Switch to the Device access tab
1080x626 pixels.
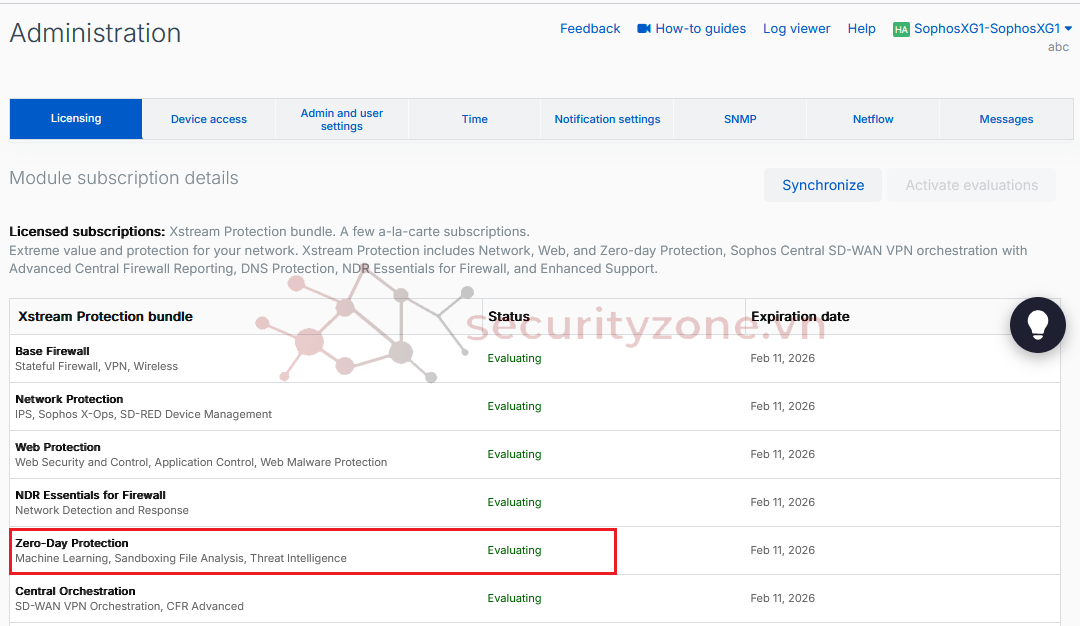click(208, 119)
